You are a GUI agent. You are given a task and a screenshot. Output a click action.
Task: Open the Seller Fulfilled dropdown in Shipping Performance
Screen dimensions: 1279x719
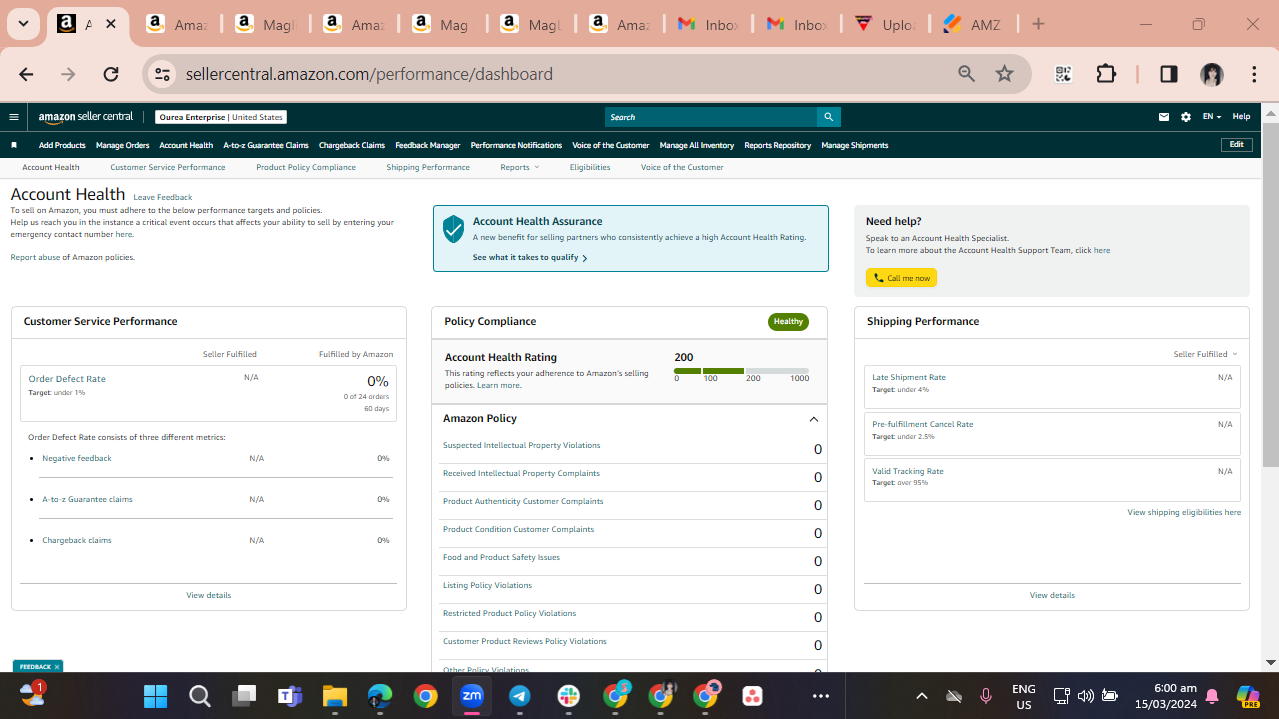1205,354
